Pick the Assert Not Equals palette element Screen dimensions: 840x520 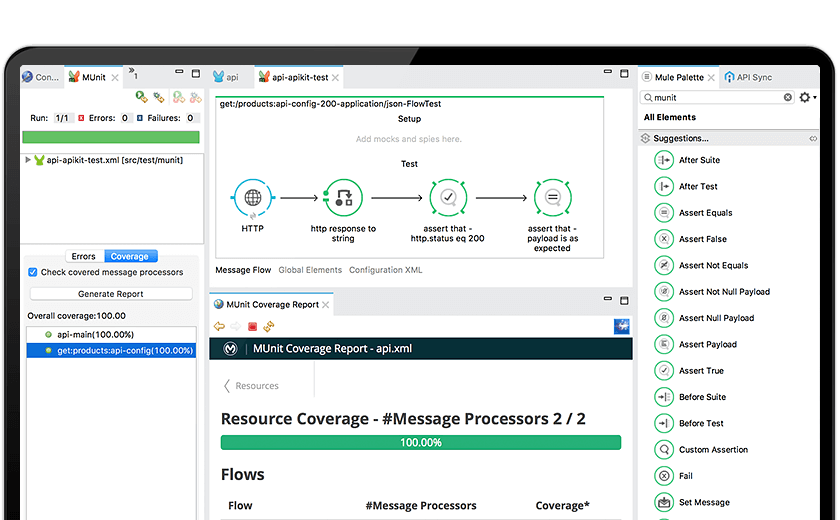(702, 265)
